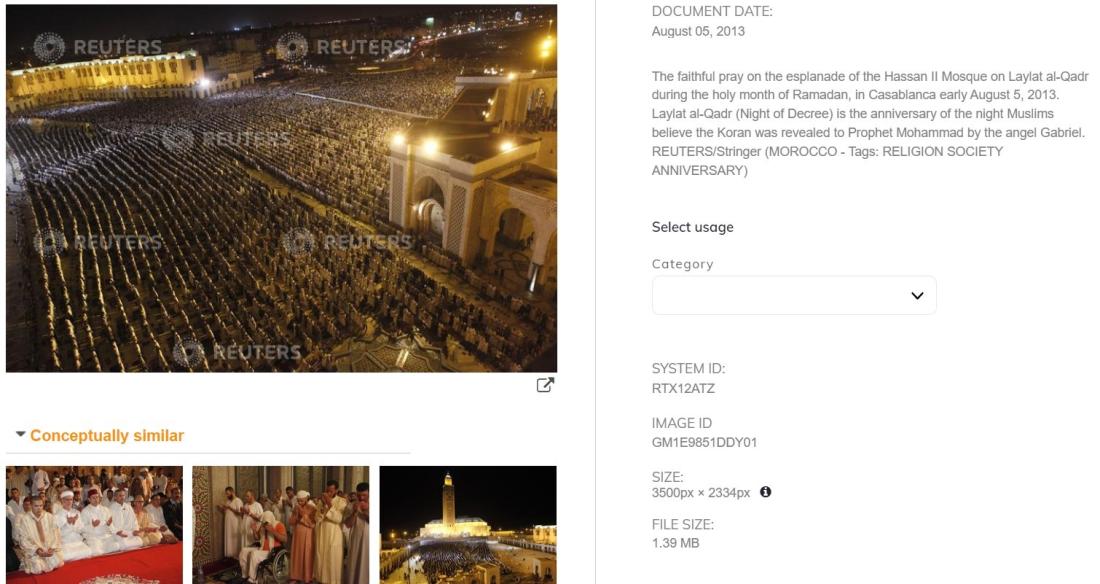1100x584 pixels.
Task: Collapse the Conceptually similar triangle
Action: tap(20, 434)
